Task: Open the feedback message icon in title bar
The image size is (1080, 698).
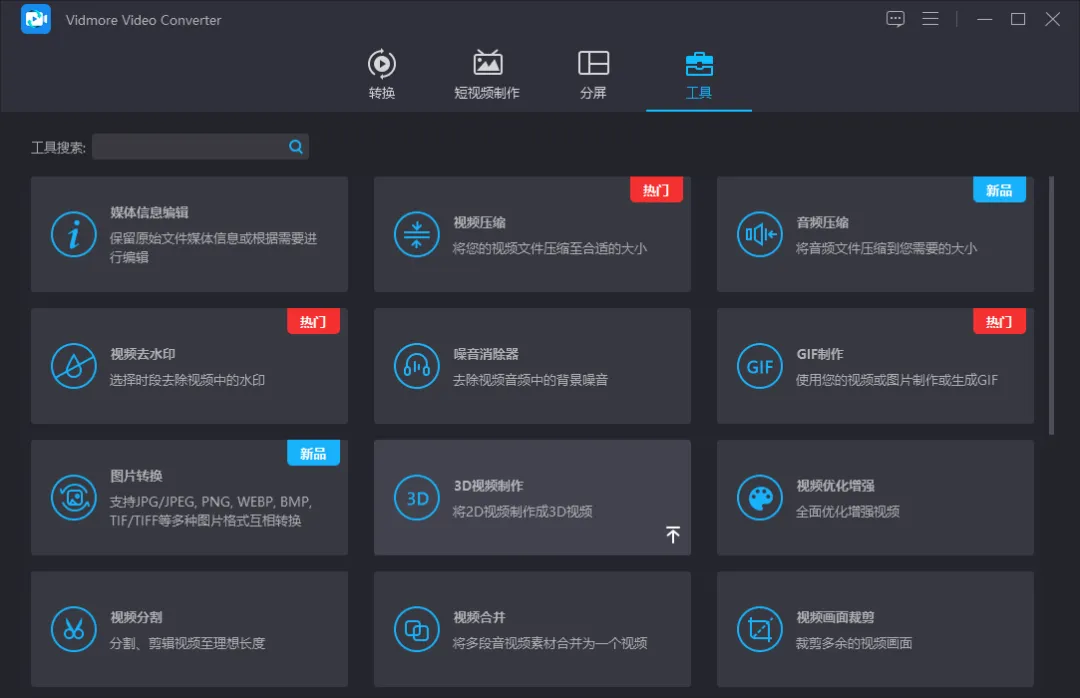Action: 895,19
